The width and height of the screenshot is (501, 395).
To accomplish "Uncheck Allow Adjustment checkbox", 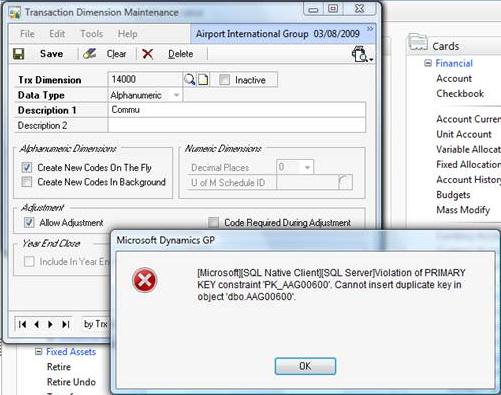I will [29, 222].
